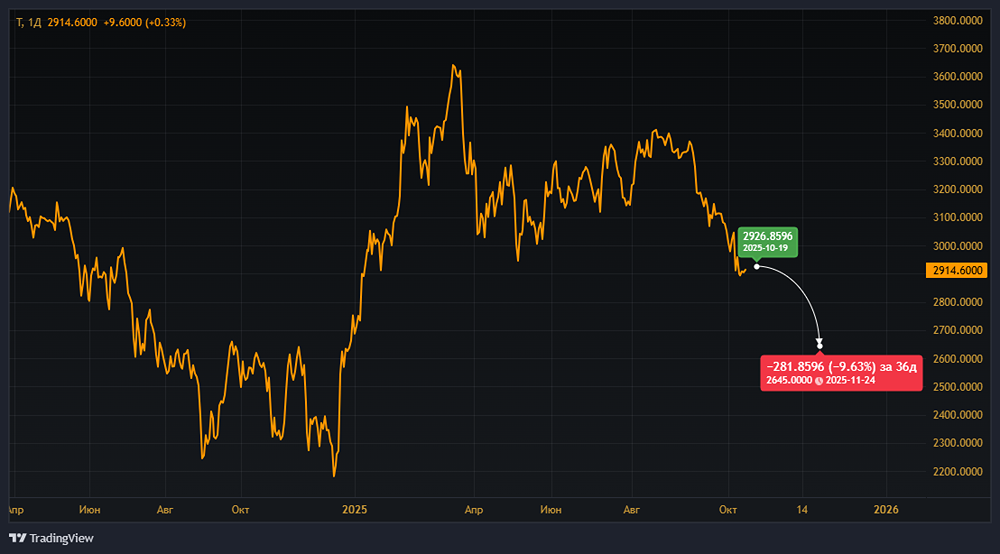The image size is (1000, 554).
Task: Click the 3500.0000 price axis label
Action: click(957, 105)
